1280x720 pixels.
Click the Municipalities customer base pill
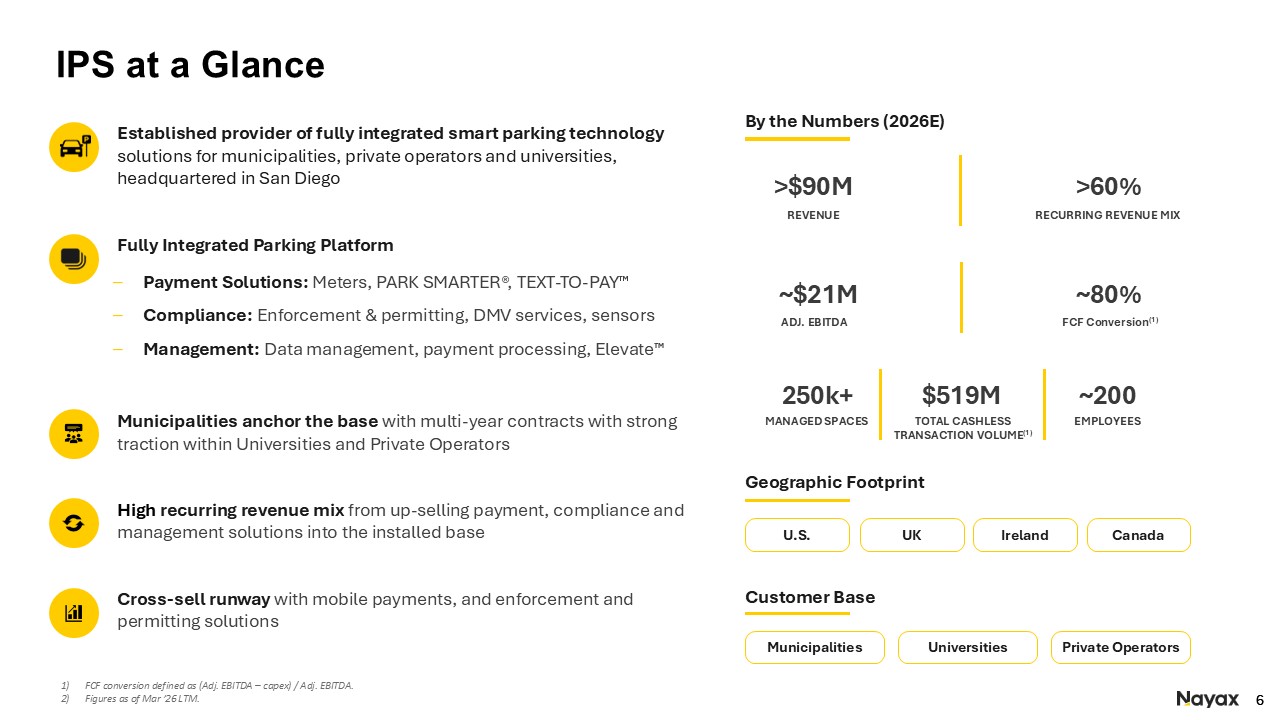click(815, 647)
